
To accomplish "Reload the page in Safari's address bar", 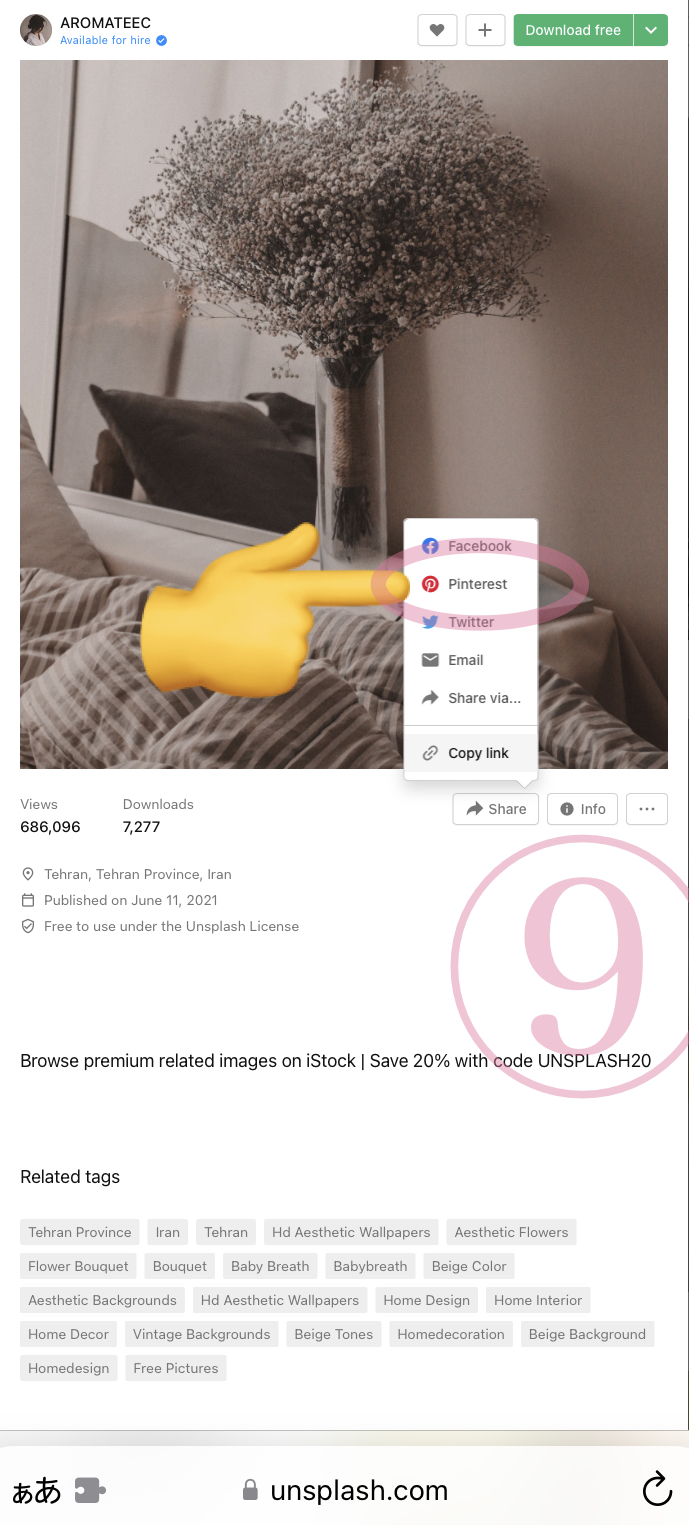I will tap(657, 1490).
